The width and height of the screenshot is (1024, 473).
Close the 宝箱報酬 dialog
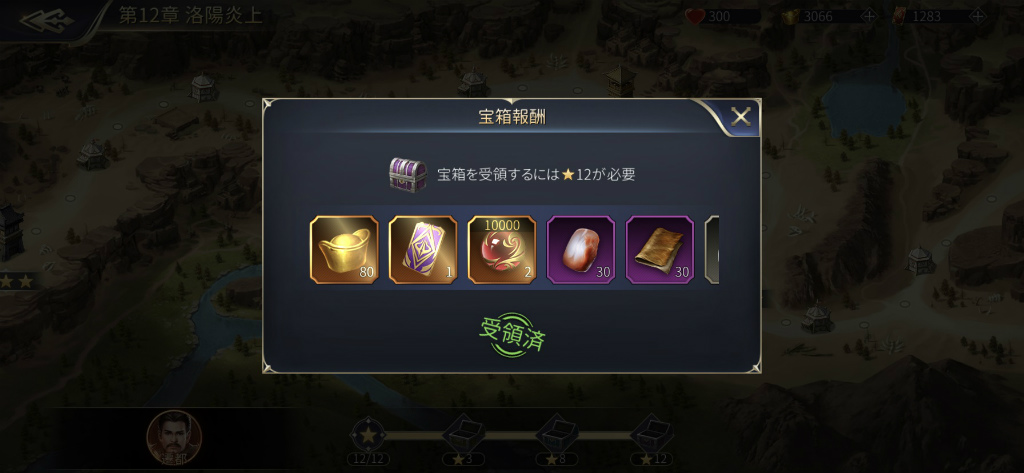(740, 118)
